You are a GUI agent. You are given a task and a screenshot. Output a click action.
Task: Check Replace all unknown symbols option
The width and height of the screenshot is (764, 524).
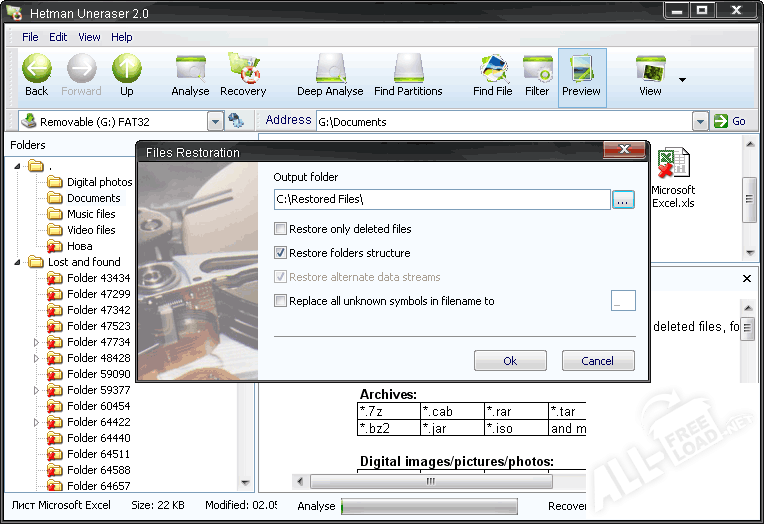[x=281, y=301]
